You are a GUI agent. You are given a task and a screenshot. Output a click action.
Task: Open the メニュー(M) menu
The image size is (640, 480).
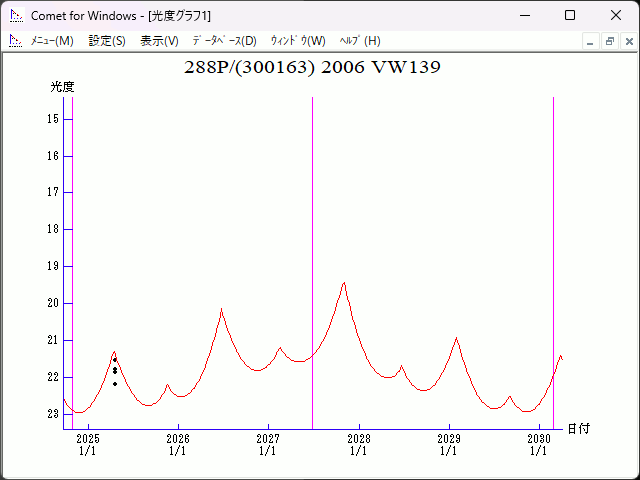click(x=52, y=41)
